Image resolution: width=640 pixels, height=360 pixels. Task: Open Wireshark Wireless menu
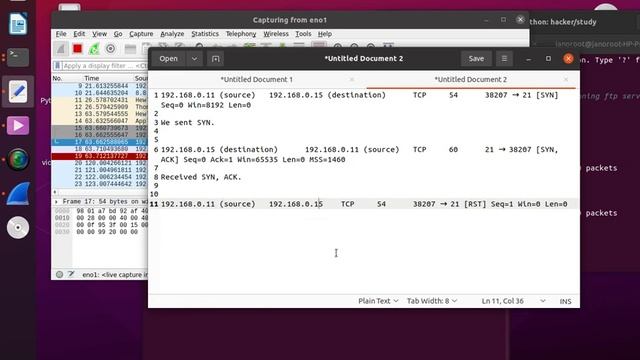[276, 34]
